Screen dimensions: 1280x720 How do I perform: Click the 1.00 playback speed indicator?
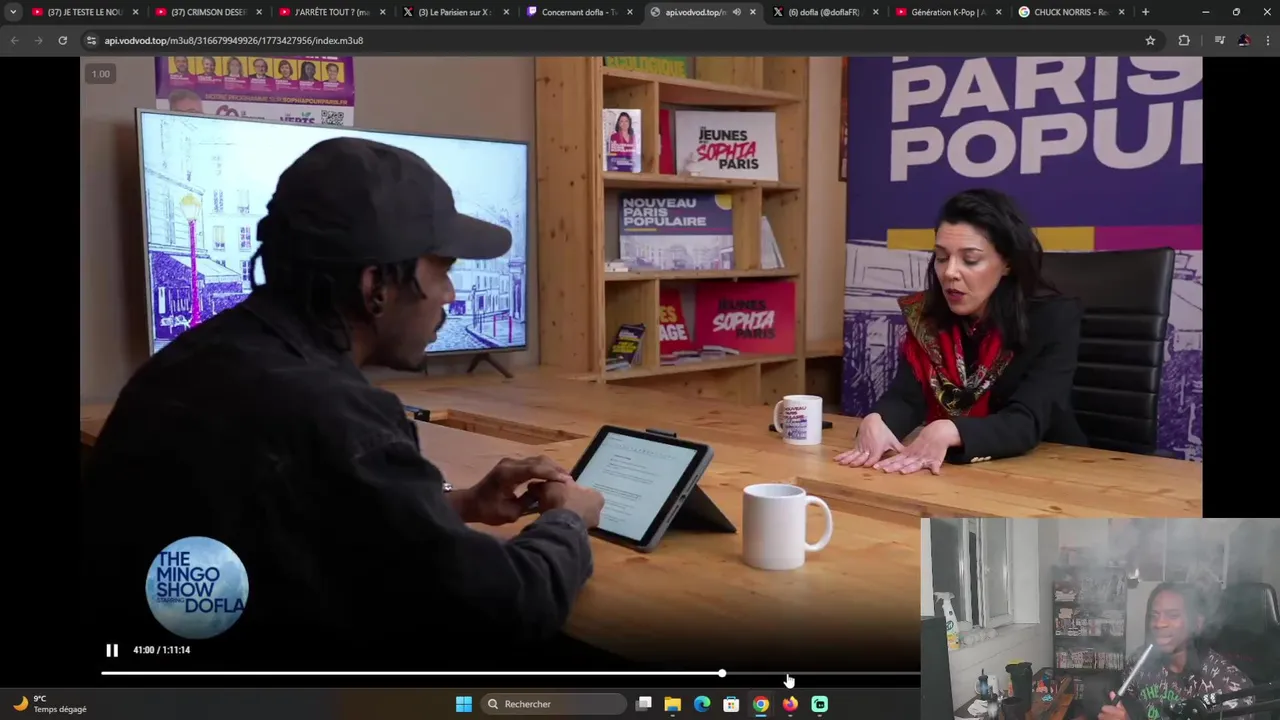[x=101, y=74]
